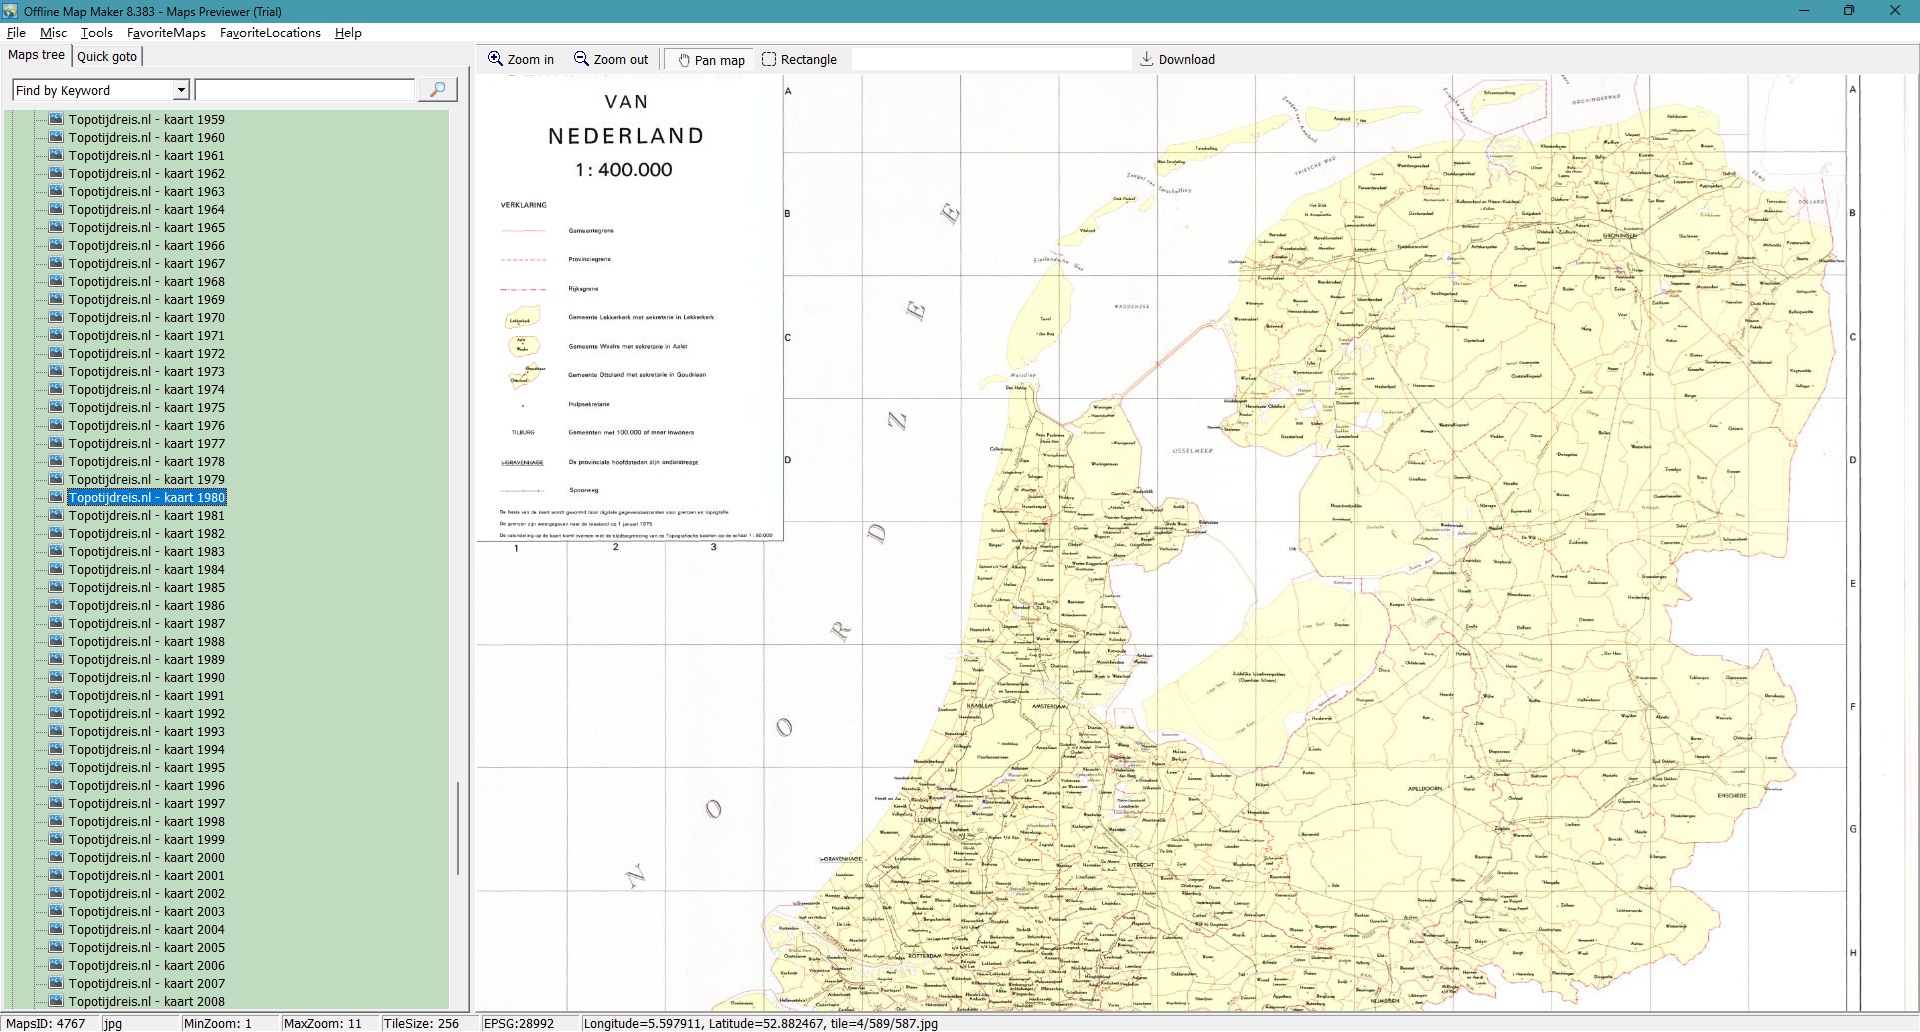This screenshot has height=1032, width=1920.
Task: Switch to the Quick goto tab
Action: tap(107, 56)
